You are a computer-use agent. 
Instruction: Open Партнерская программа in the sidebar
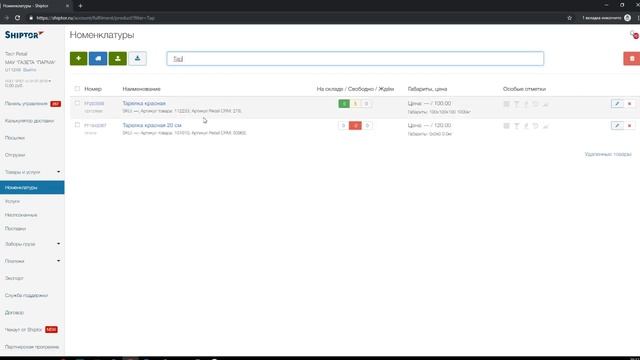point(32,347)
